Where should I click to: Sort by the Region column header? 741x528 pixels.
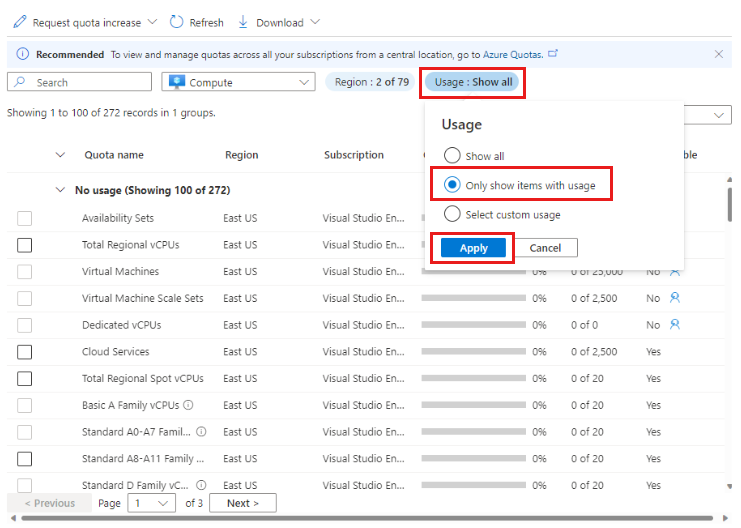click(241, 155)
